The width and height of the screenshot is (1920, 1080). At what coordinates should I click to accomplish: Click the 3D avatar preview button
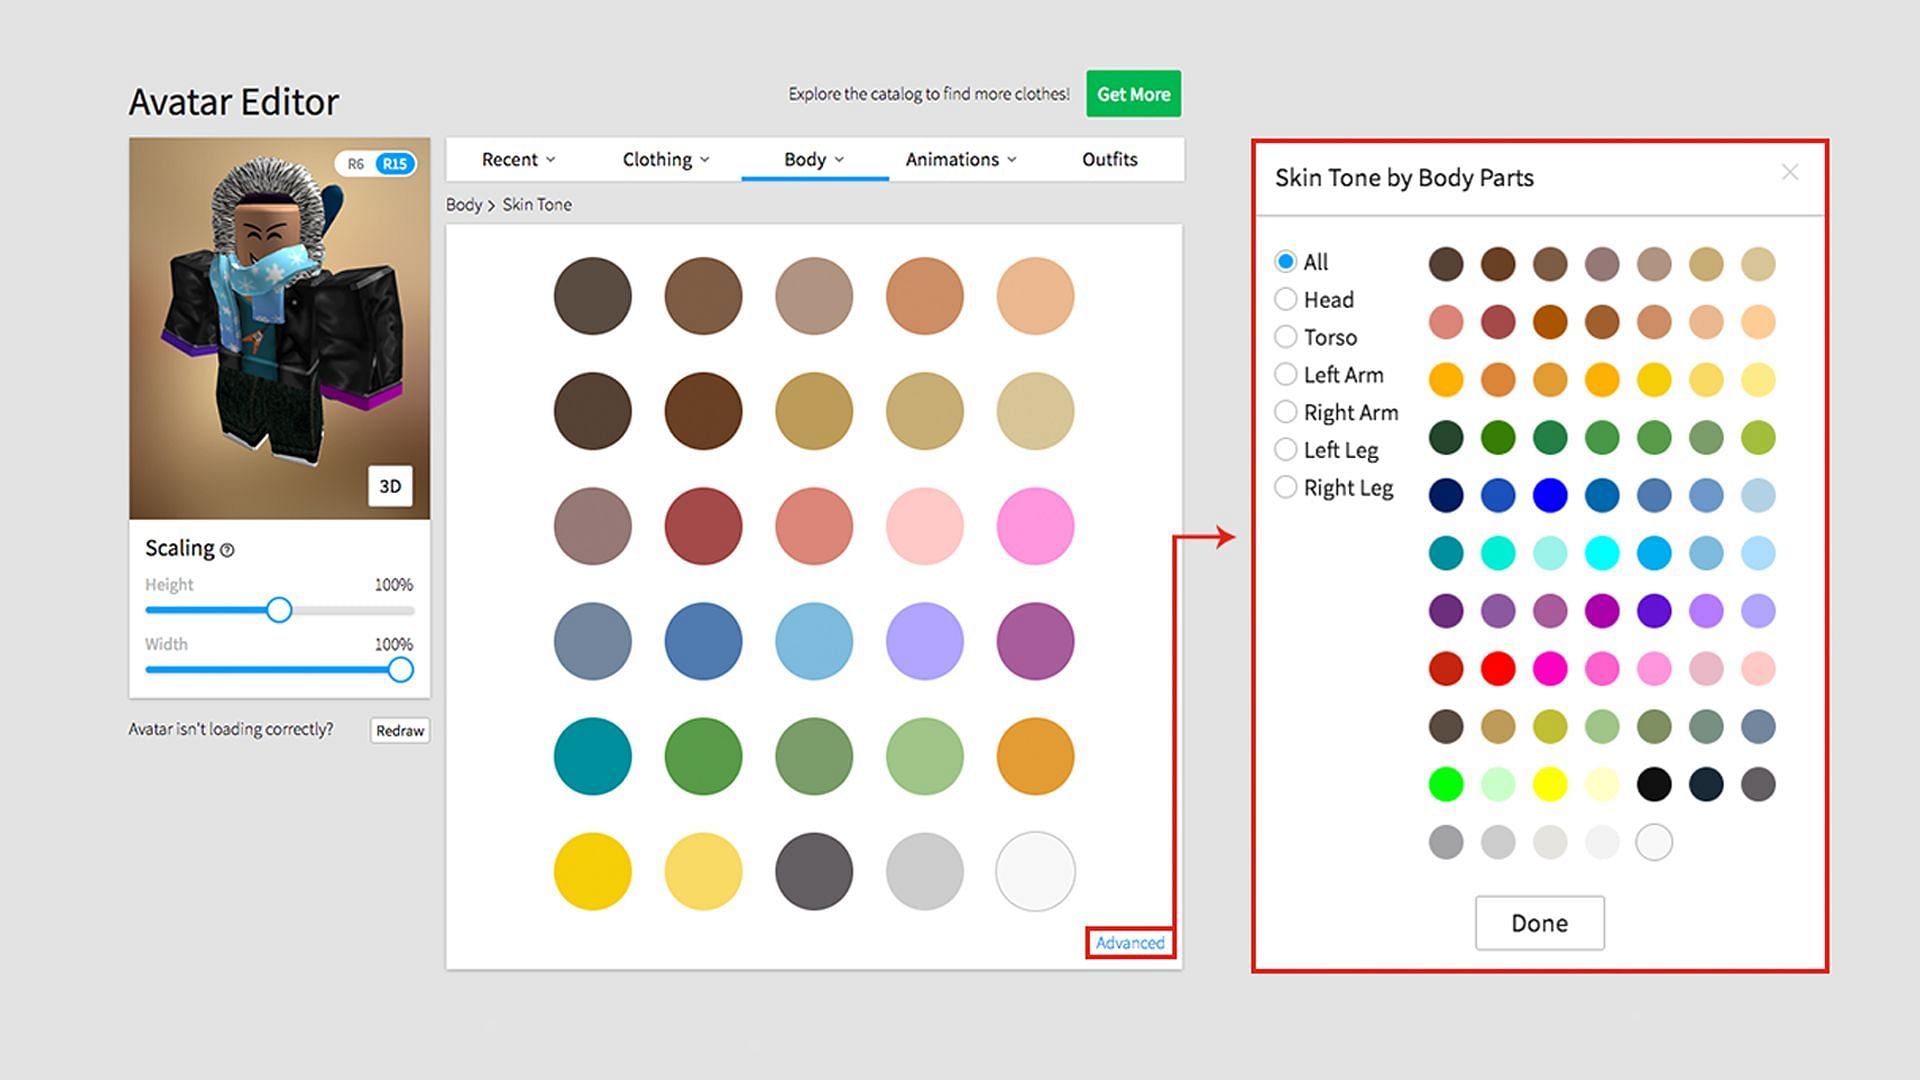[392, 484]
